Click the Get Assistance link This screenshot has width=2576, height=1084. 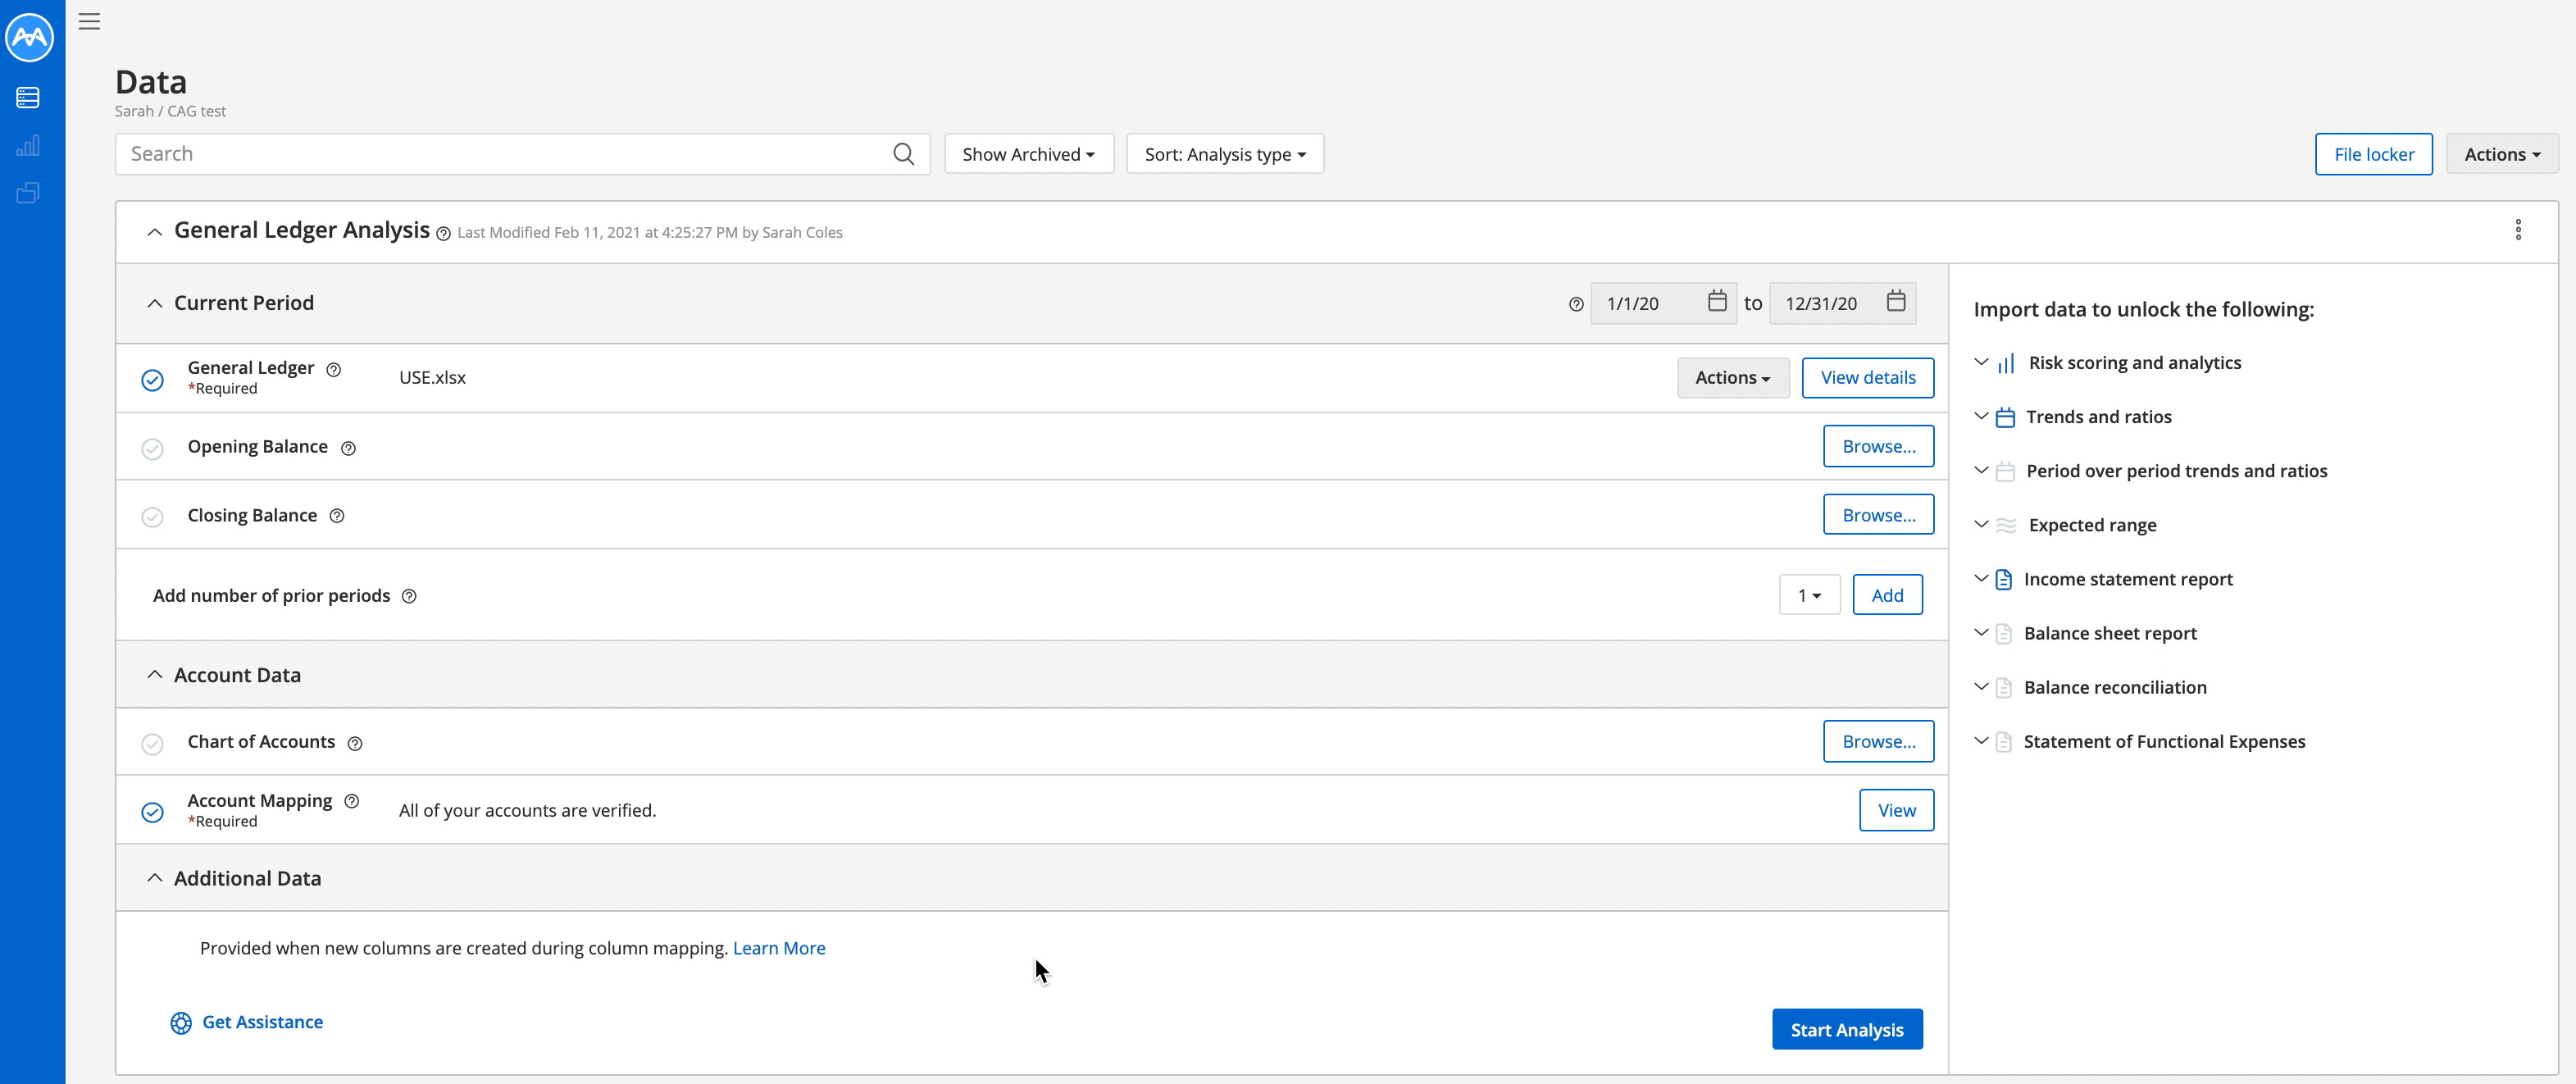262,1022
